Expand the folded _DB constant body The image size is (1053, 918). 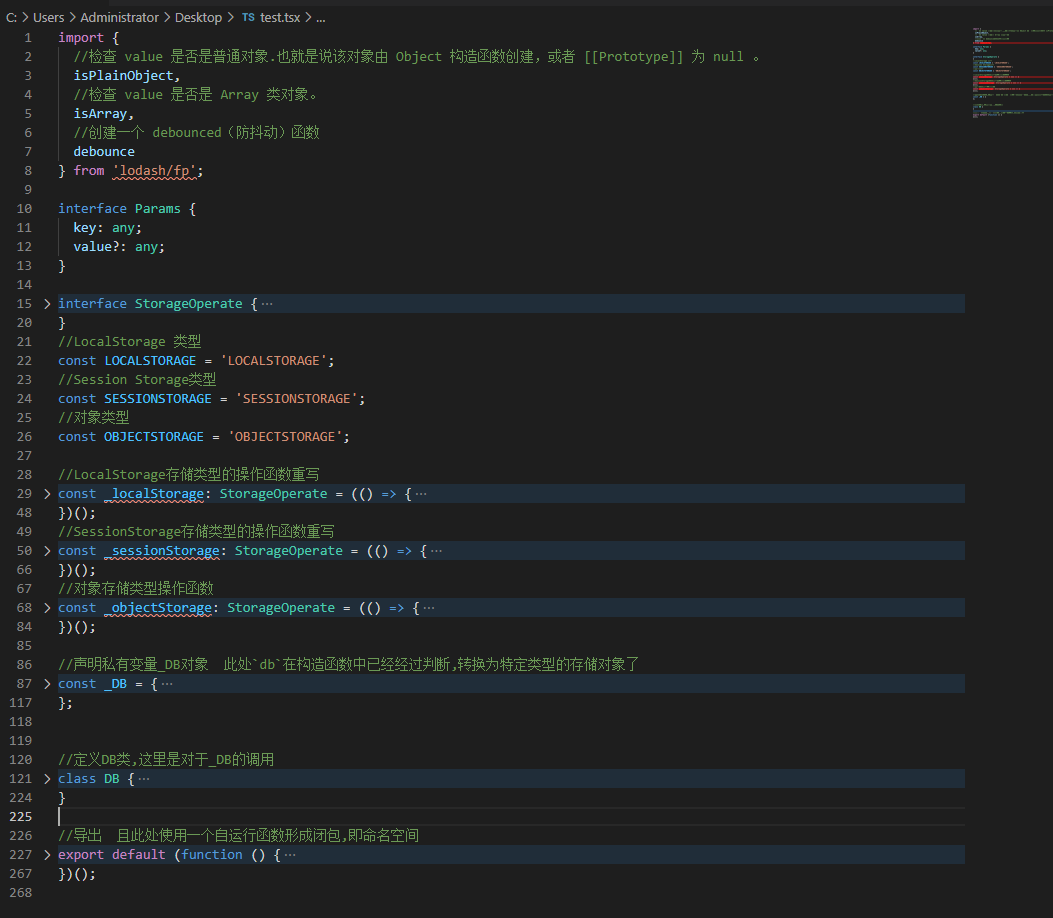tap(47, 683)
